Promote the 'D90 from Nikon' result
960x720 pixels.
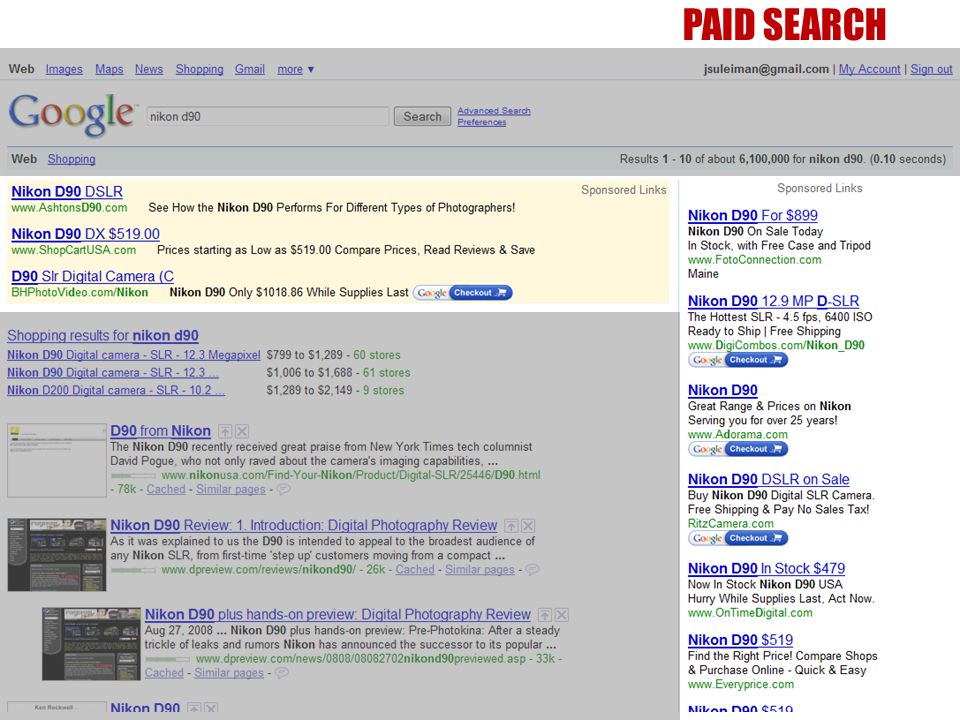225,432
